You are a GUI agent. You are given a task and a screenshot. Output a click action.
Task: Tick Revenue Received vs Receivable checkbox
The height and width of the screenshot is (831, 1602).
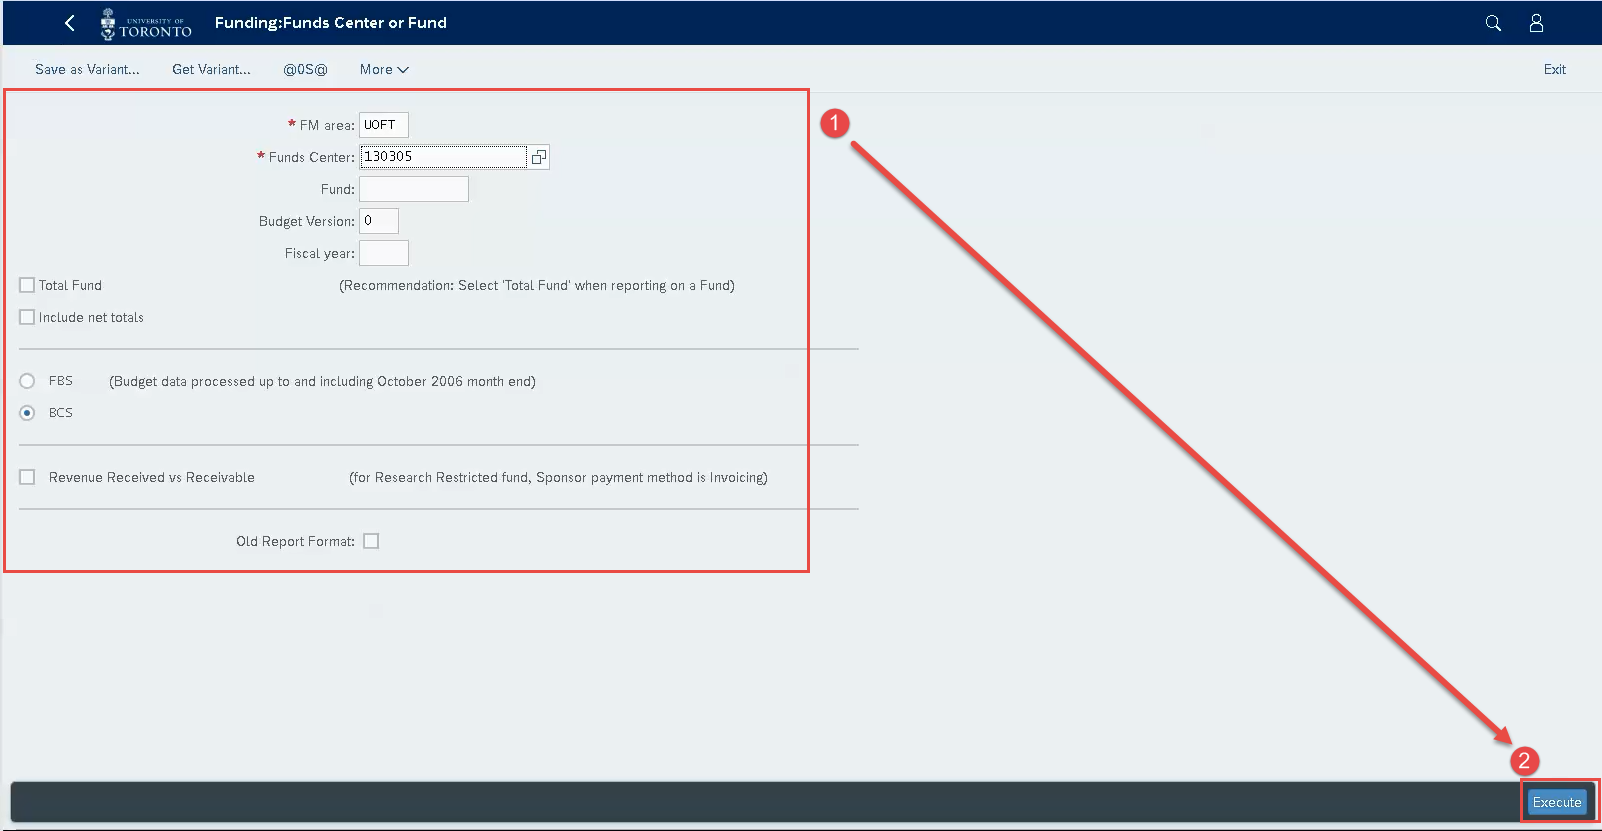point(27,477)
